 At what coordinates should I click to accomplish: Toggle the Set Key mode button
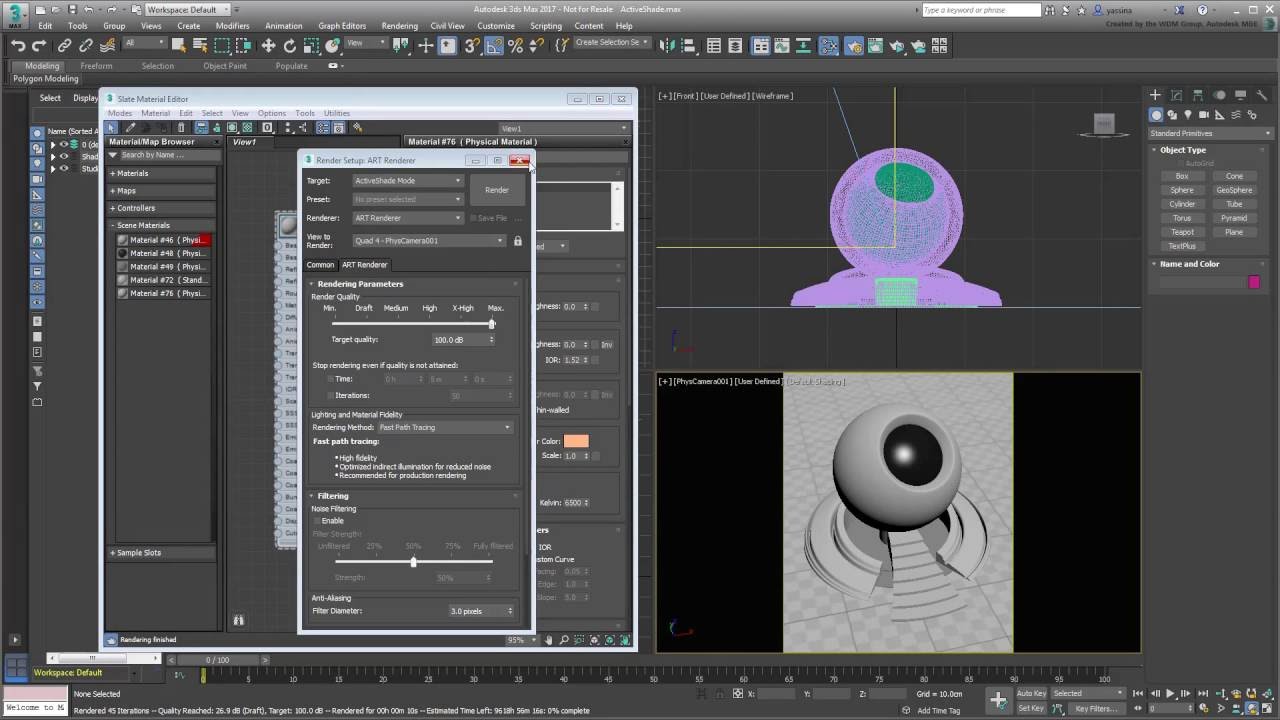[x=1032, y=708]
